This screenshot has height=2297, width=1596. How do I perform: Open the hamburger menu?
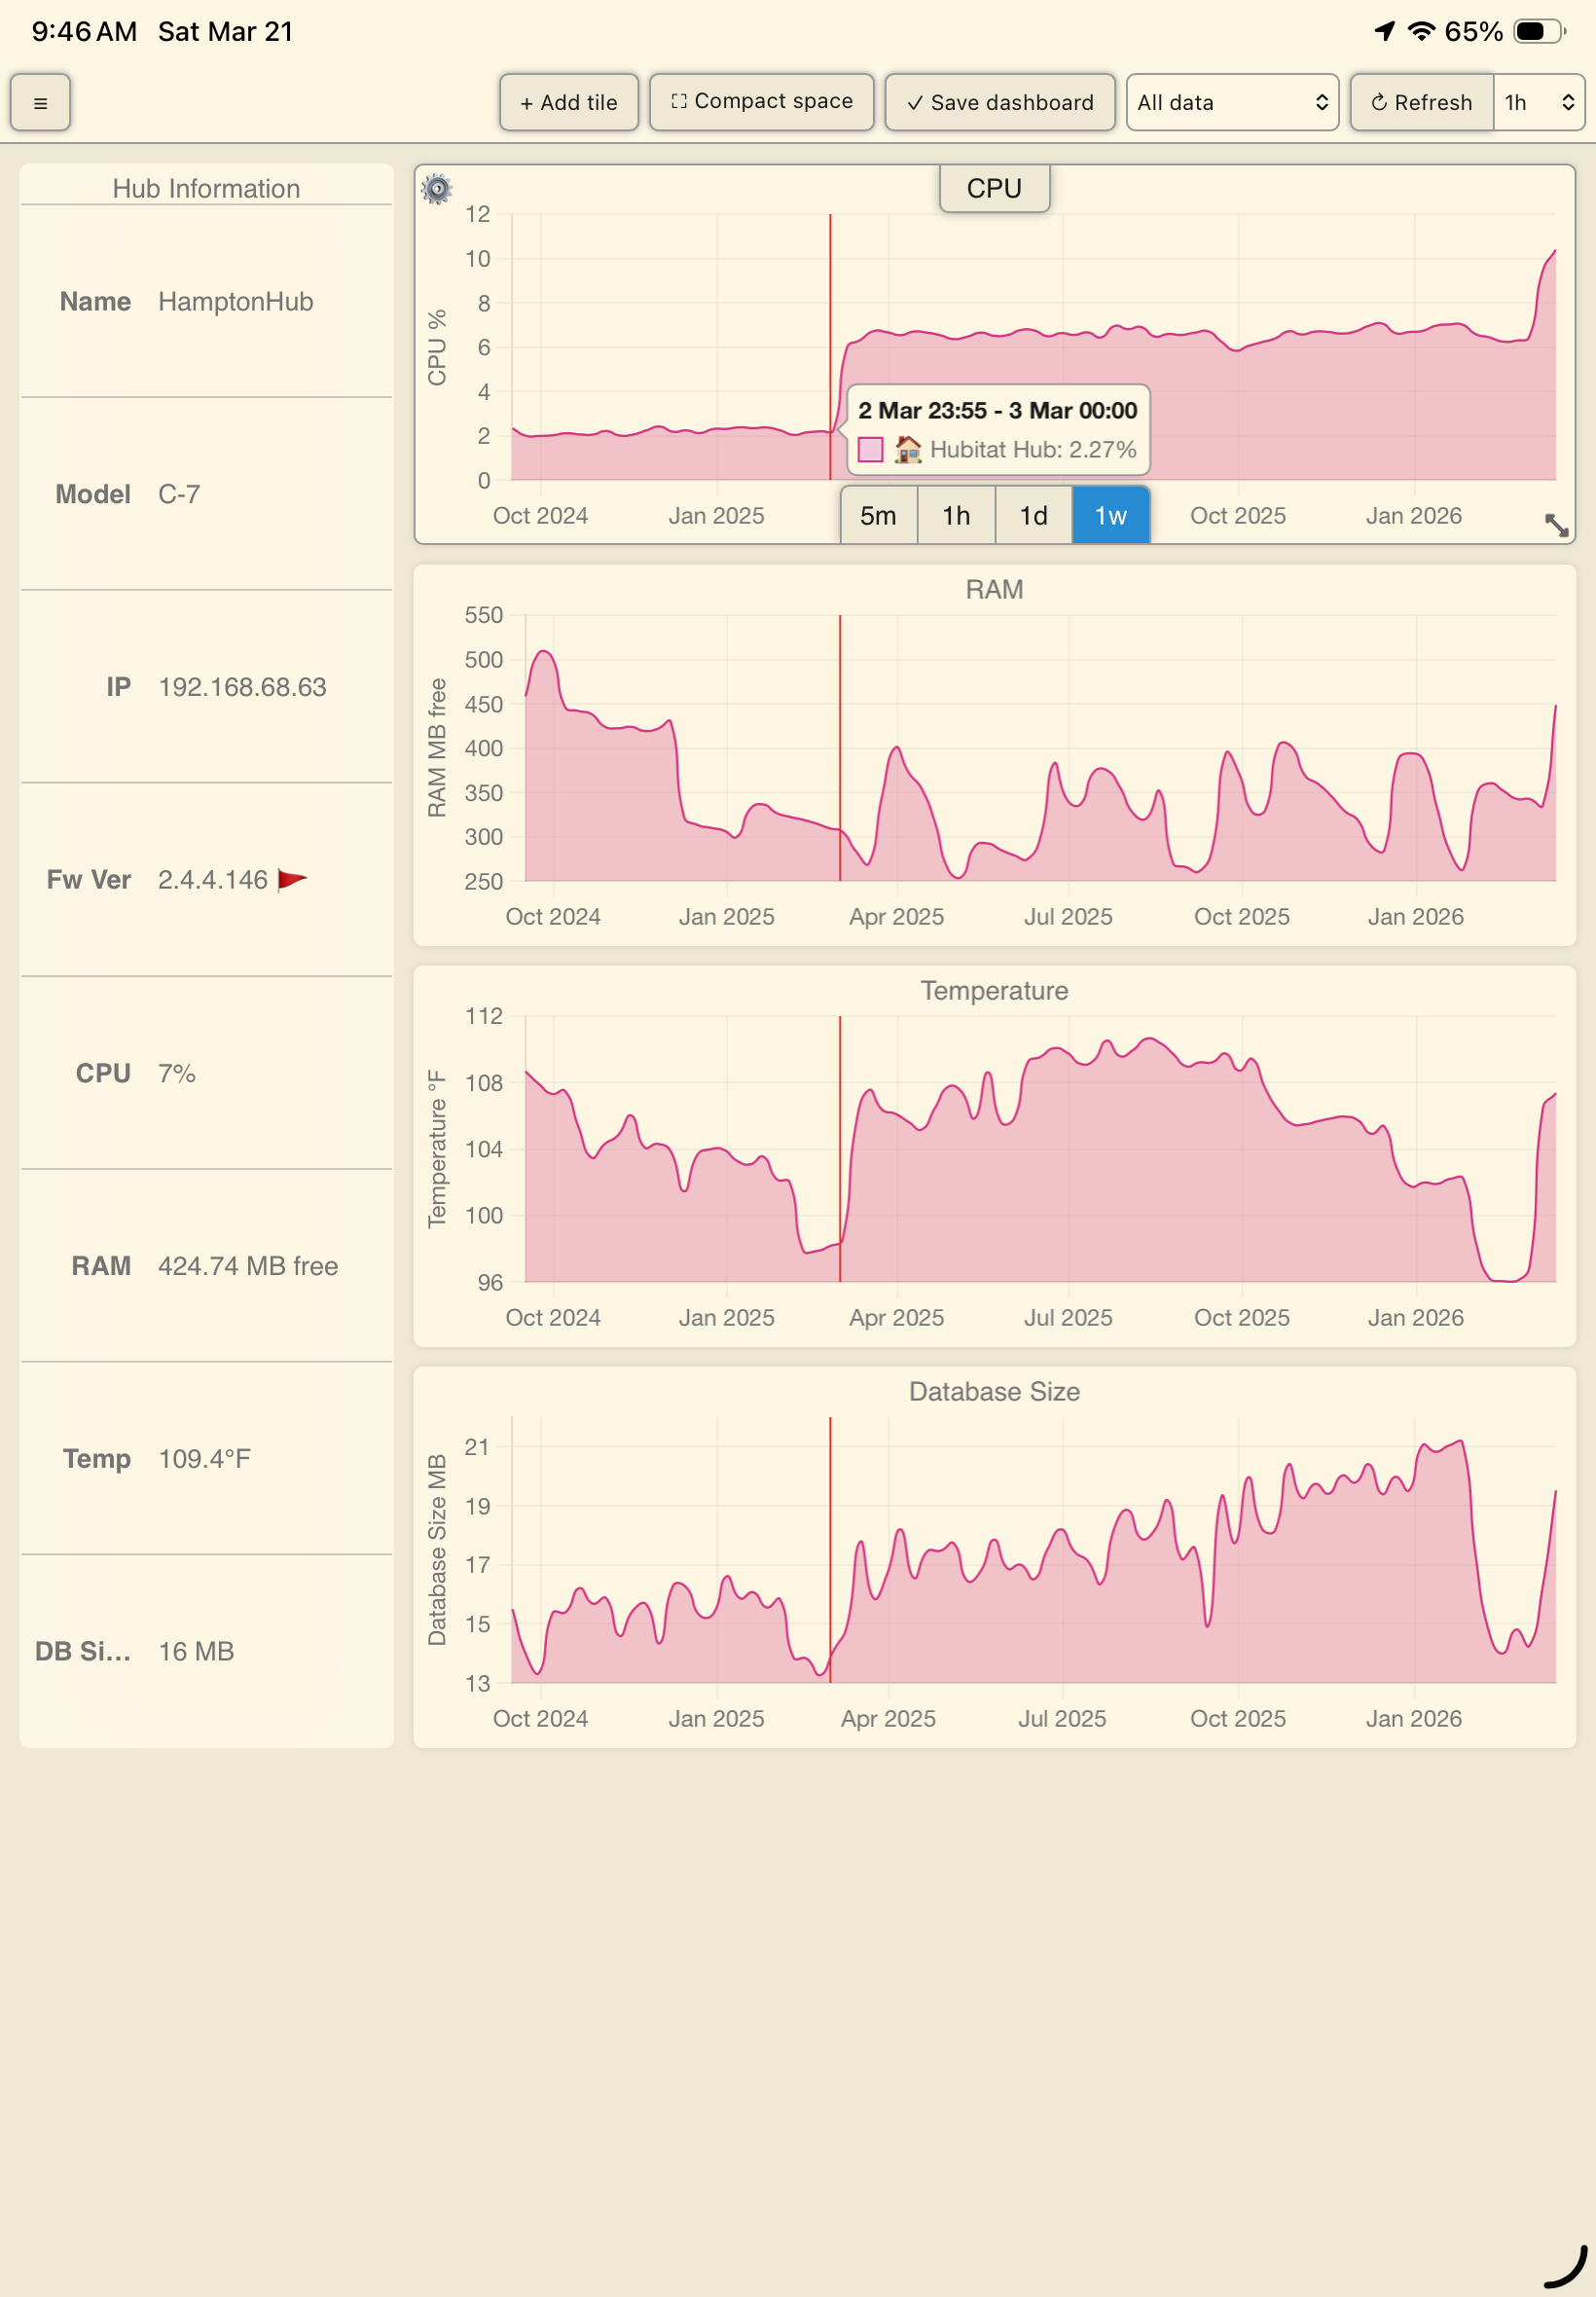[x=40, y=102]
